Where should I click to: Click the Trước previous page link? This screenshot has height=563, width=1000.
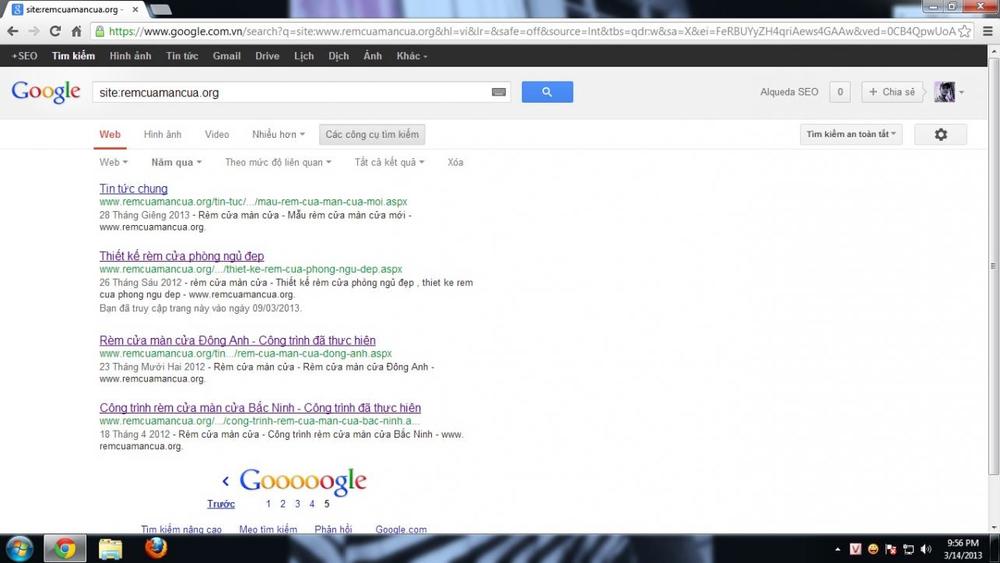221,504
